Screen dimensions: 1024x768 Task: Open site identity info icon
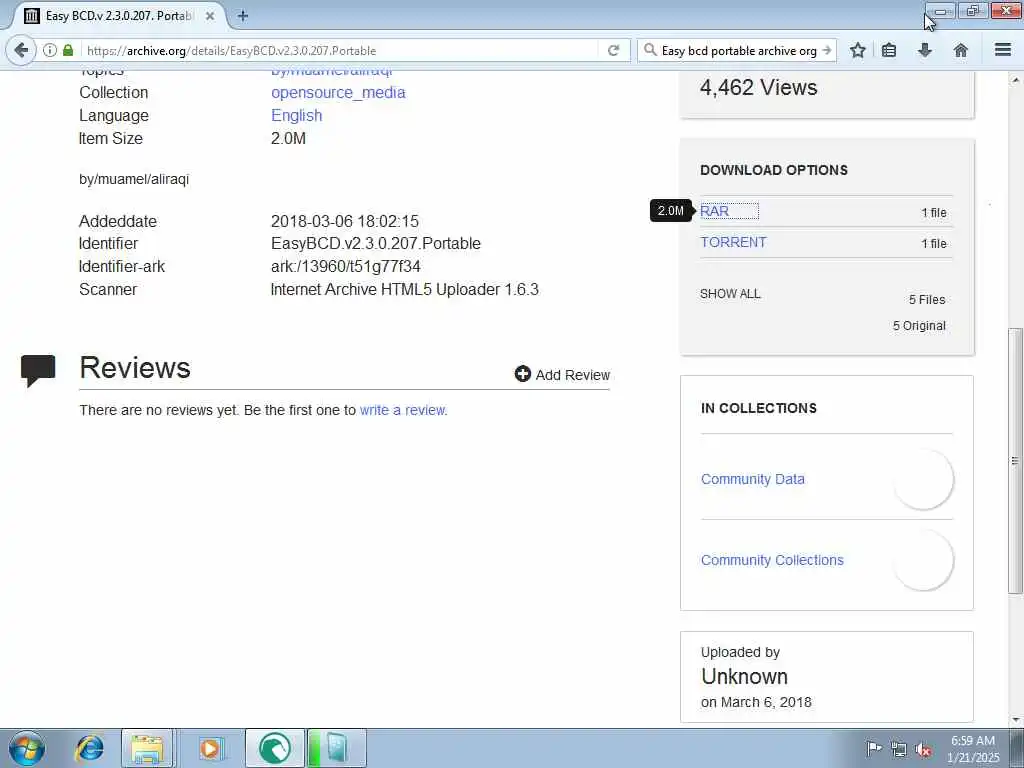point(50,50)
